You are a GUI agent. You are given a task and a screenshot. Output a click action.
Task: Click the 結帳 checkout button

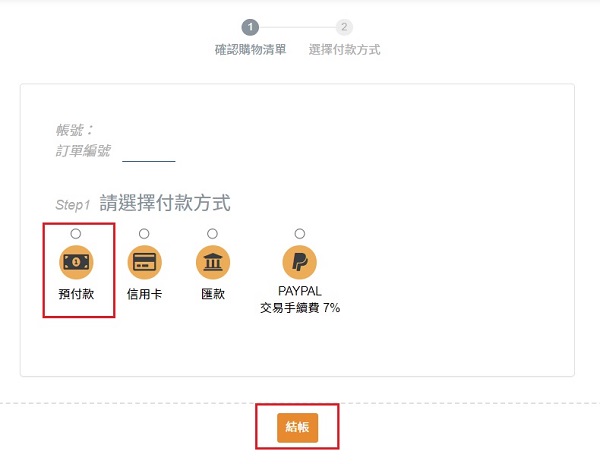click(297, 427)
